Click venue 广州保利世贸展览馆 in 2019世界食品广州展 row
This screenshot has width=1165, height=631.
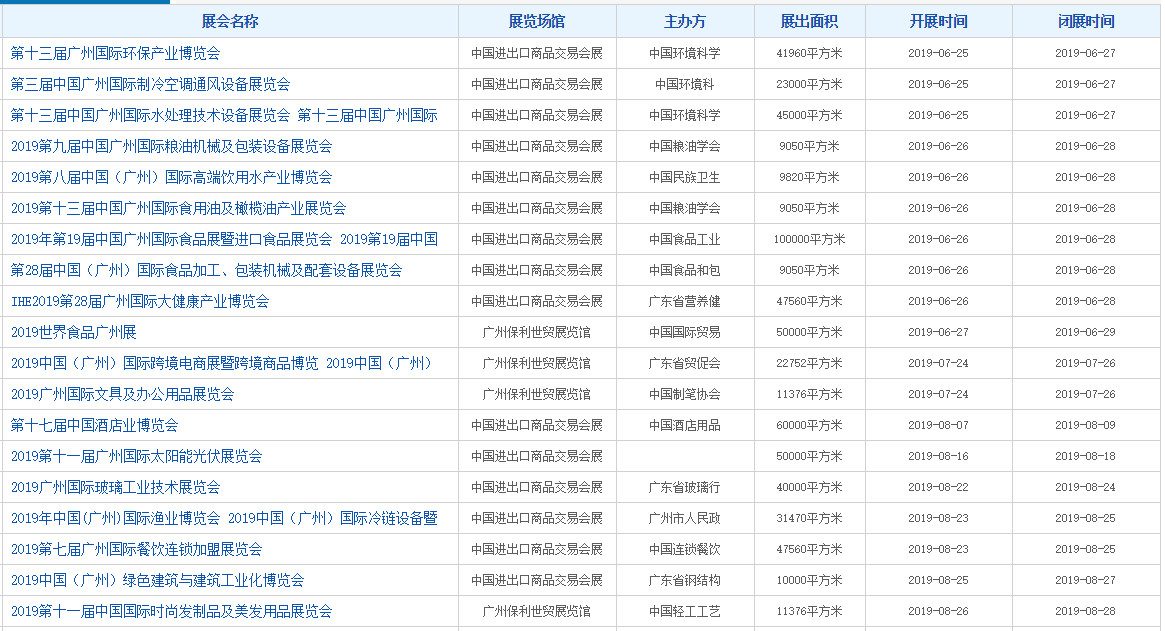[536, 332]
